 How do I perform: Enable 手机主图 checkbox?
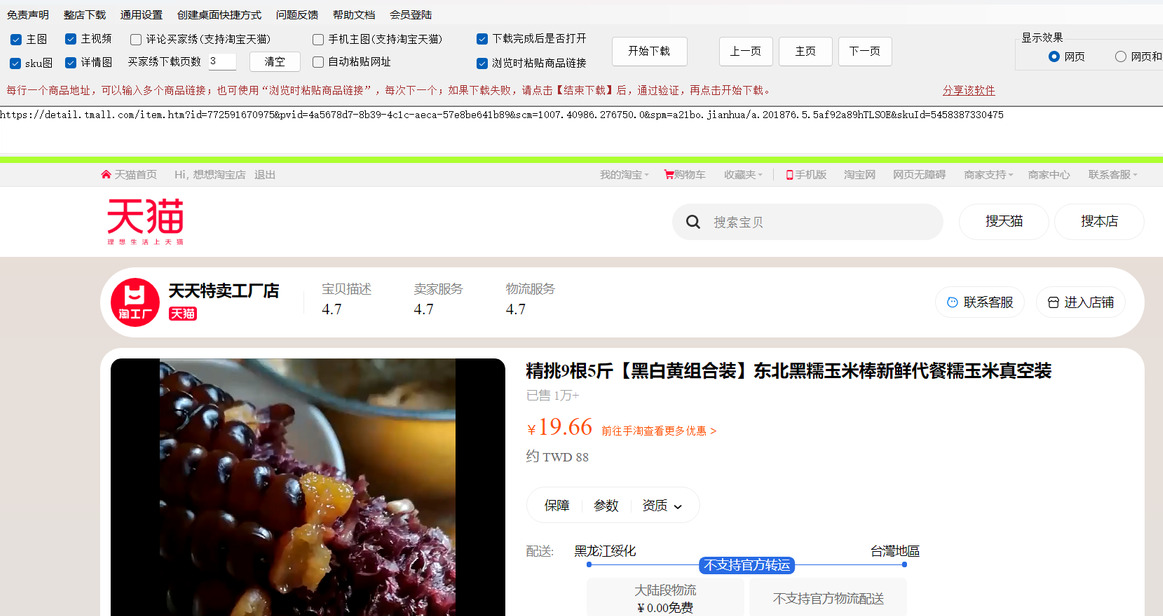click(318, 39)
